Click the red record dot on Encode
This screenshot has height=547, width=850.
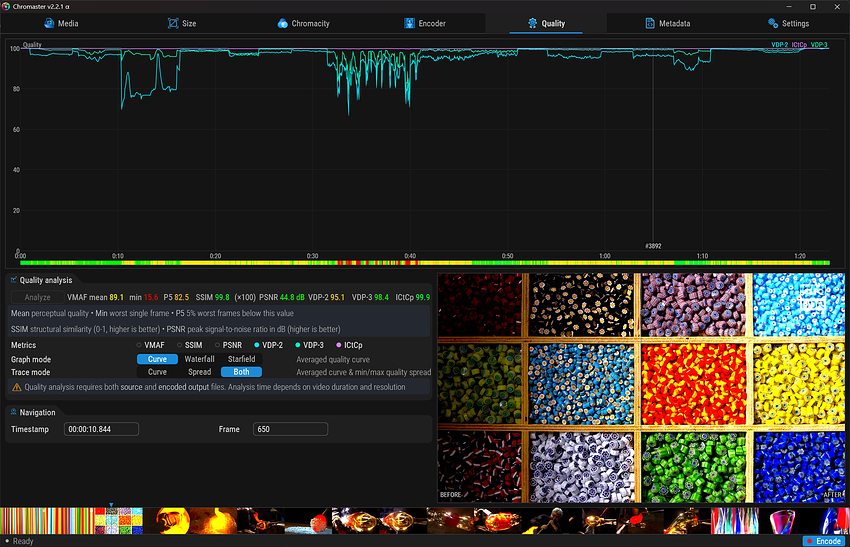point(809,541)
